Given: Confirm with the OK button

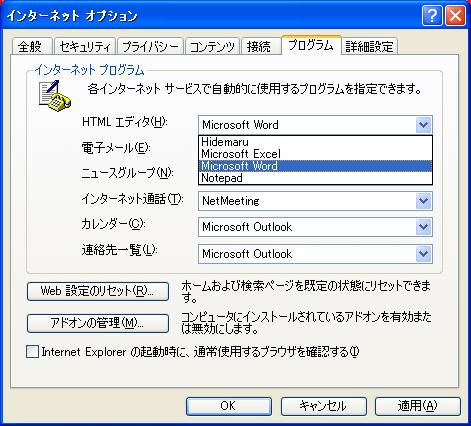Looking at the screenshot, I should pyautogui.click(x=229, y=406).
